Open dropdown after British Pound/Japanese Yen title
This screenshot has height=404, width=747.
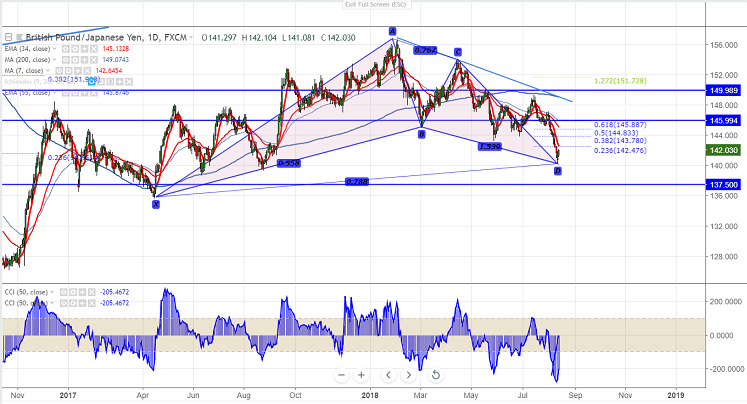(x=191, y=37)
